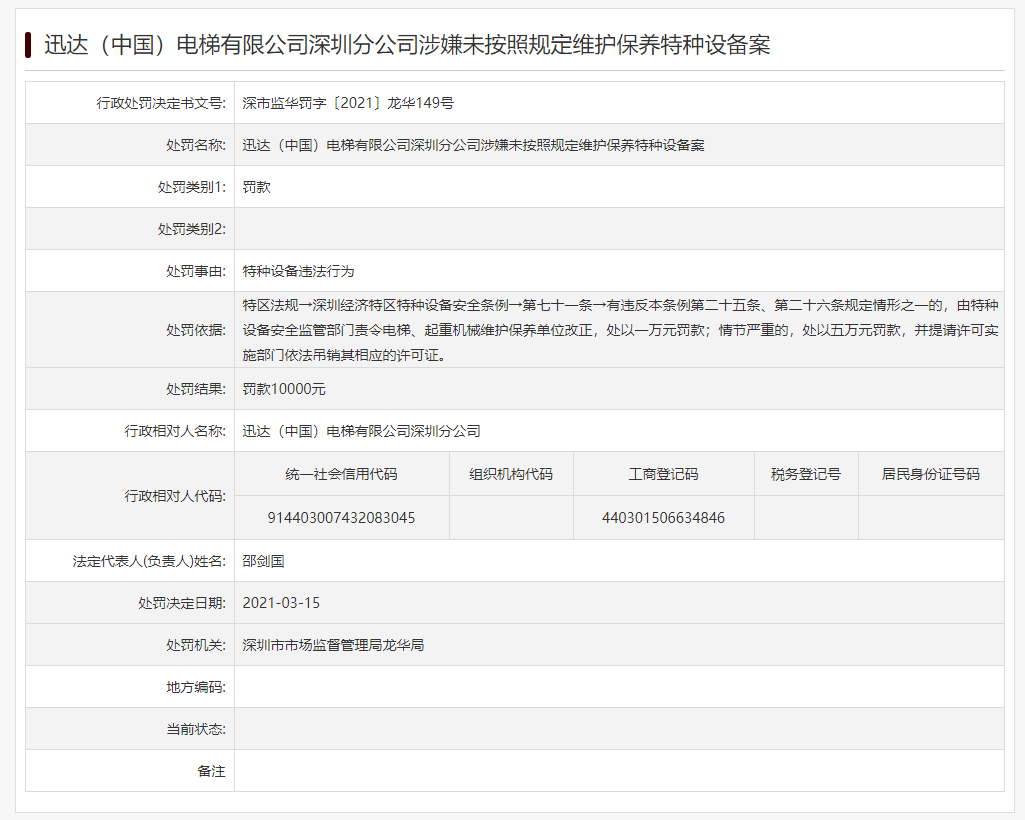Select the label 处罚依据
This screenshot has width=1025, height=820.
click(195, 330)
